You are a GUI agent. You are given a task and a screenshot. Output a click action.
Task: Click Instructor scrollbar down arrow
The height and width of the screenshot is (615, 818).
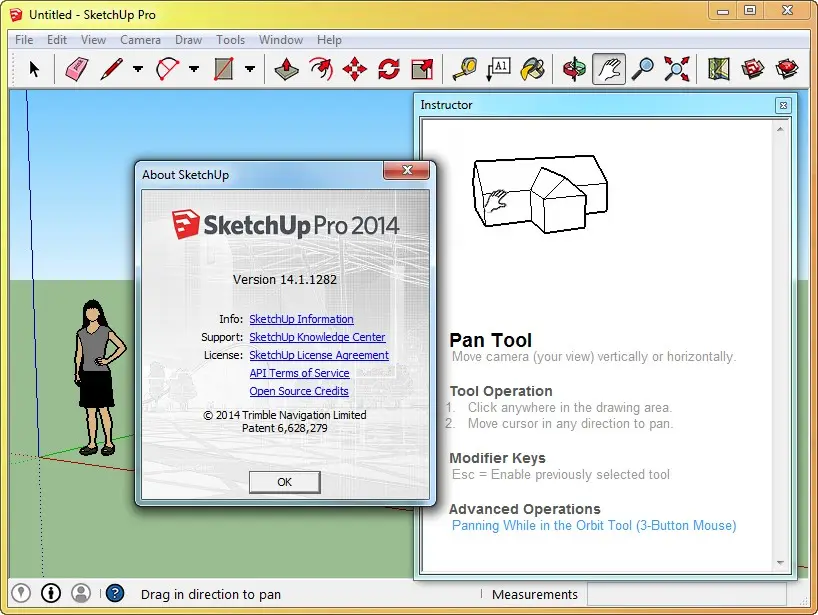click(x=780, y=562)
